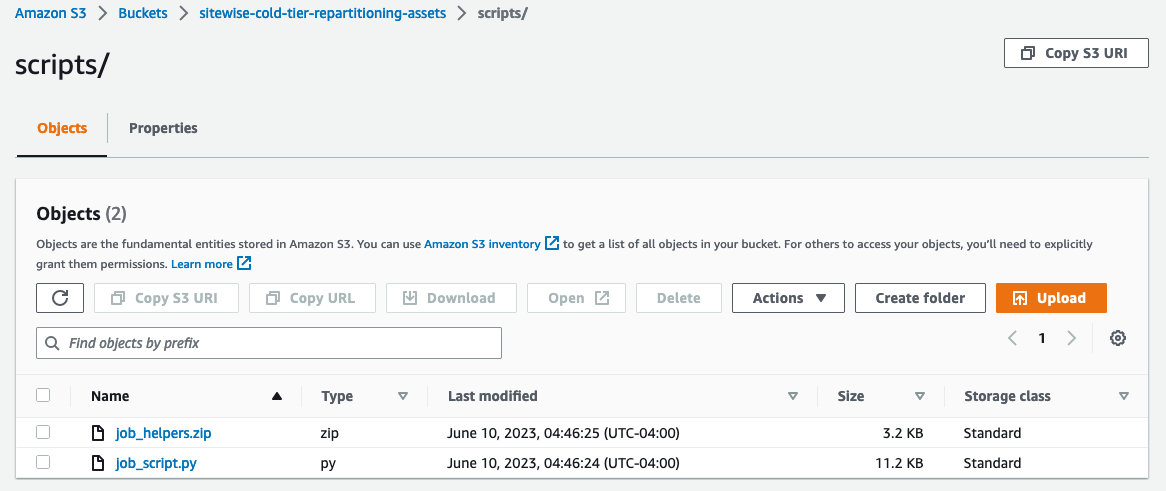
Task: Click the search magnifier icon in prefix field
Action: click(x=52, y=343)
